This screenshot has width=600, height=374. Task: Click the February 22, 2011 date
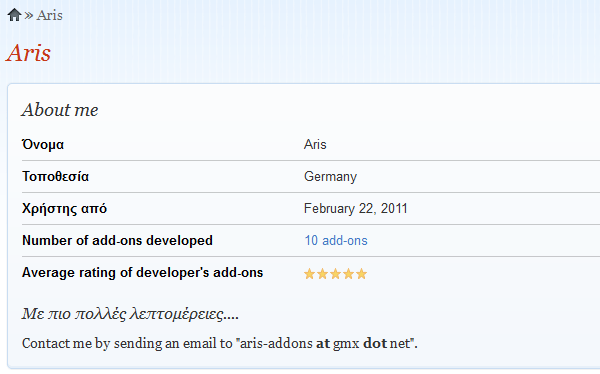[x=355, y=208]
